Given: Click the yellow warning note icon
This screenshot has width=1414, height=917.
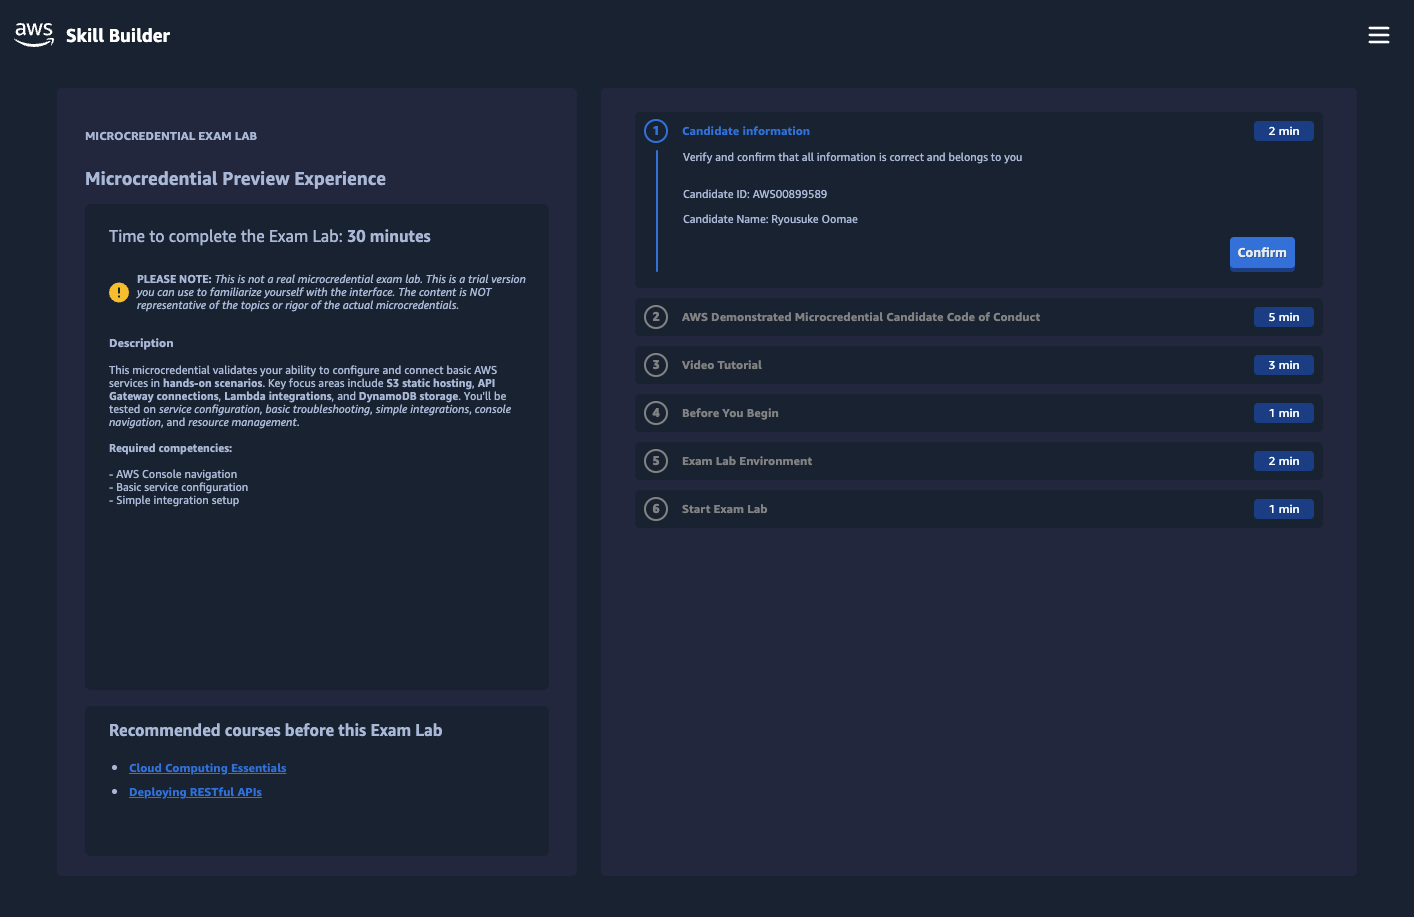Looking at the screenshot, I should click(119, 292).
